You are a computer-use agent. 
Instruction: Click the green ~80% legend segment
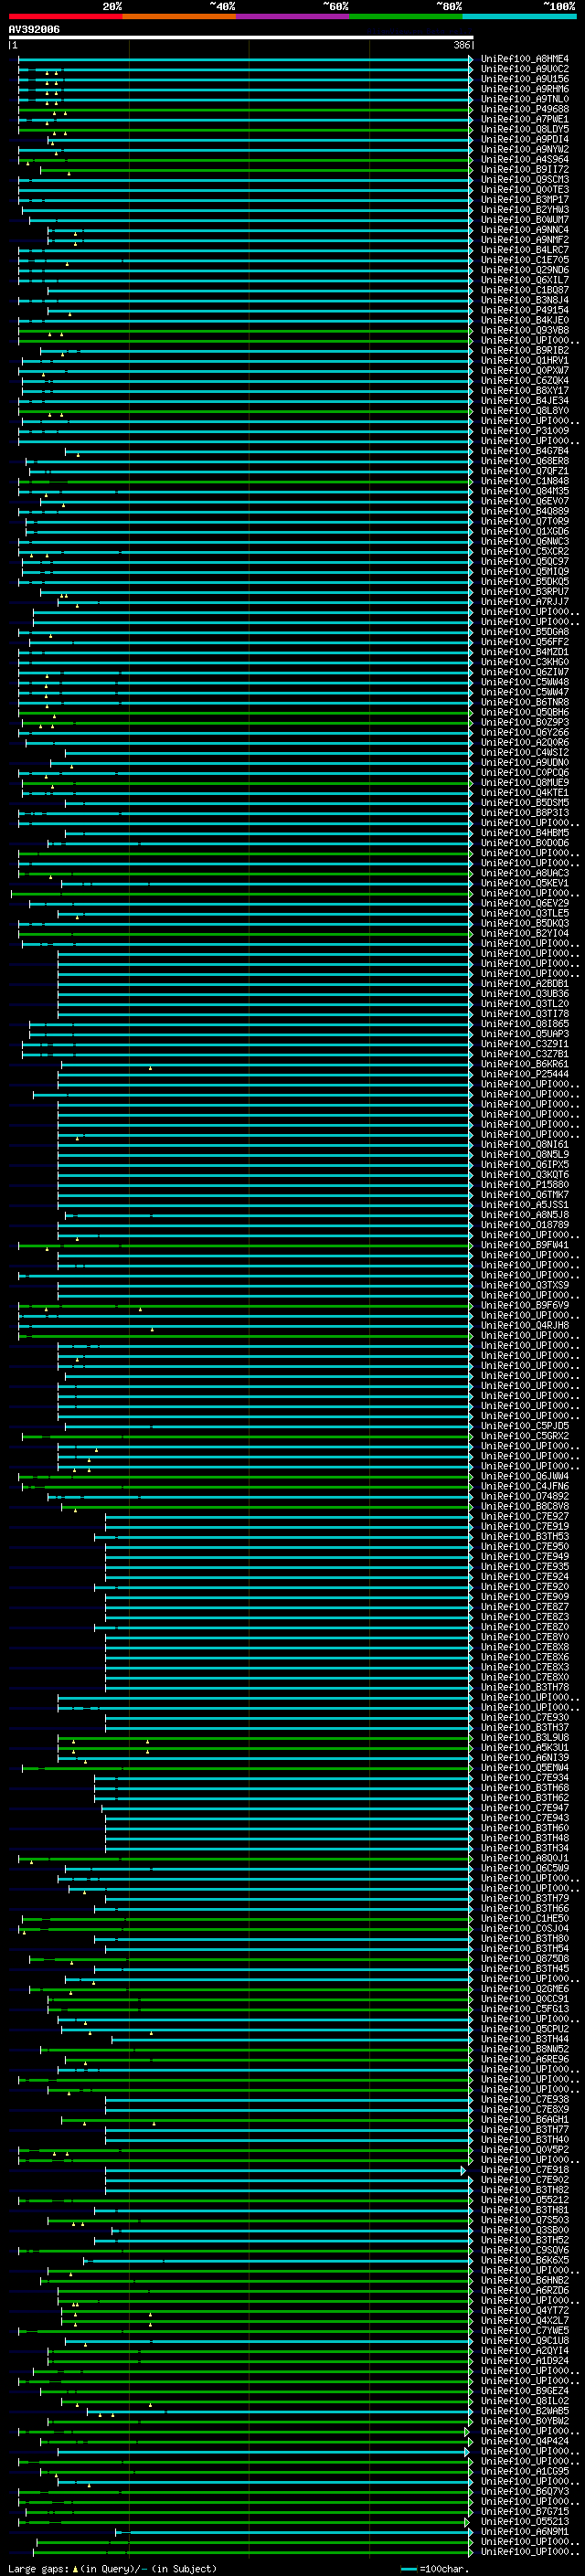tap(406, 16)
